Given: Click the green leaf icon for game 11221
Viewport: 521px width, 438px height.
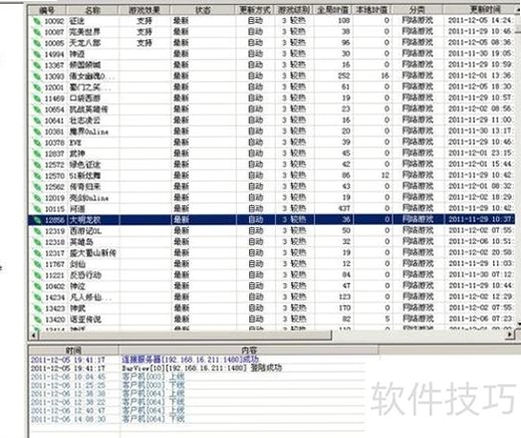Looking at the screenshot, I should click(x=36, y=275).
